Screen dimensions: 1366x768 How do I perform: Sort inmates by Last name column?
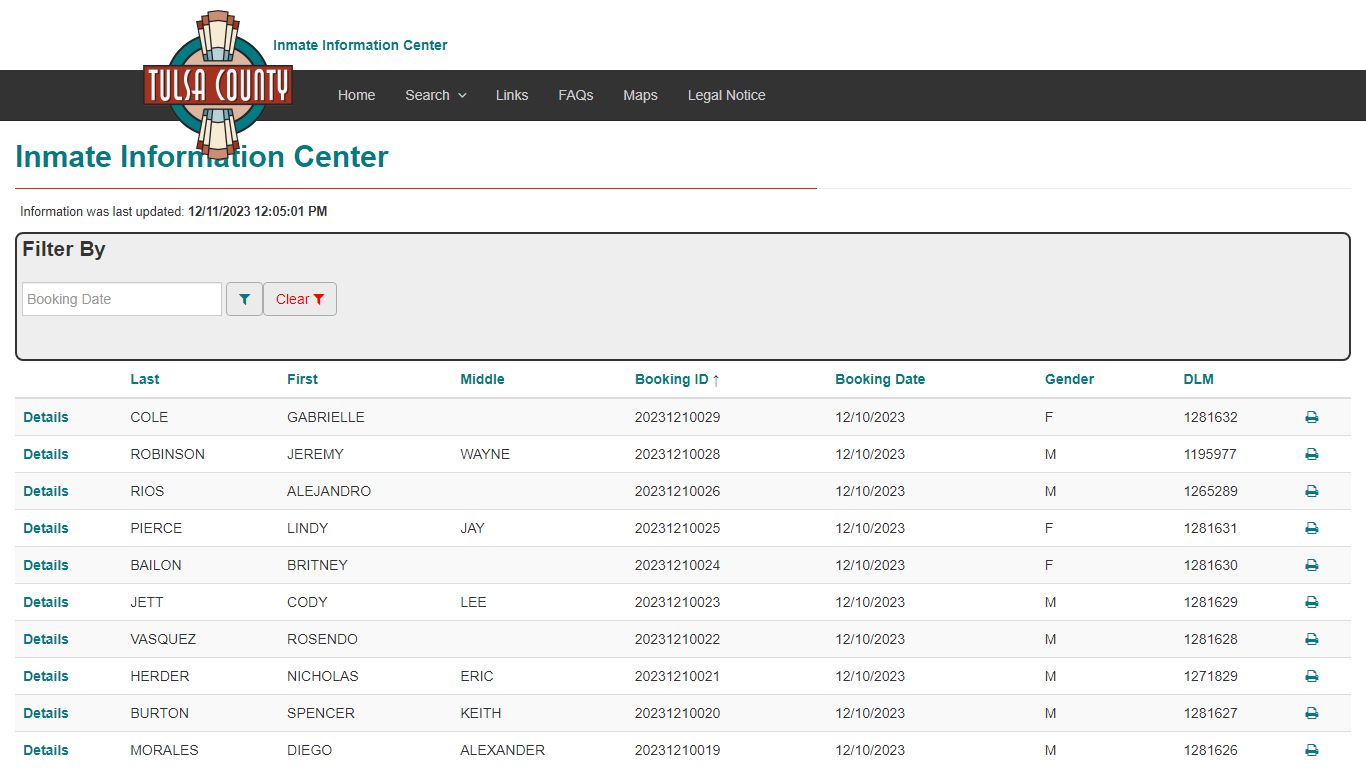tap(145, 379)
